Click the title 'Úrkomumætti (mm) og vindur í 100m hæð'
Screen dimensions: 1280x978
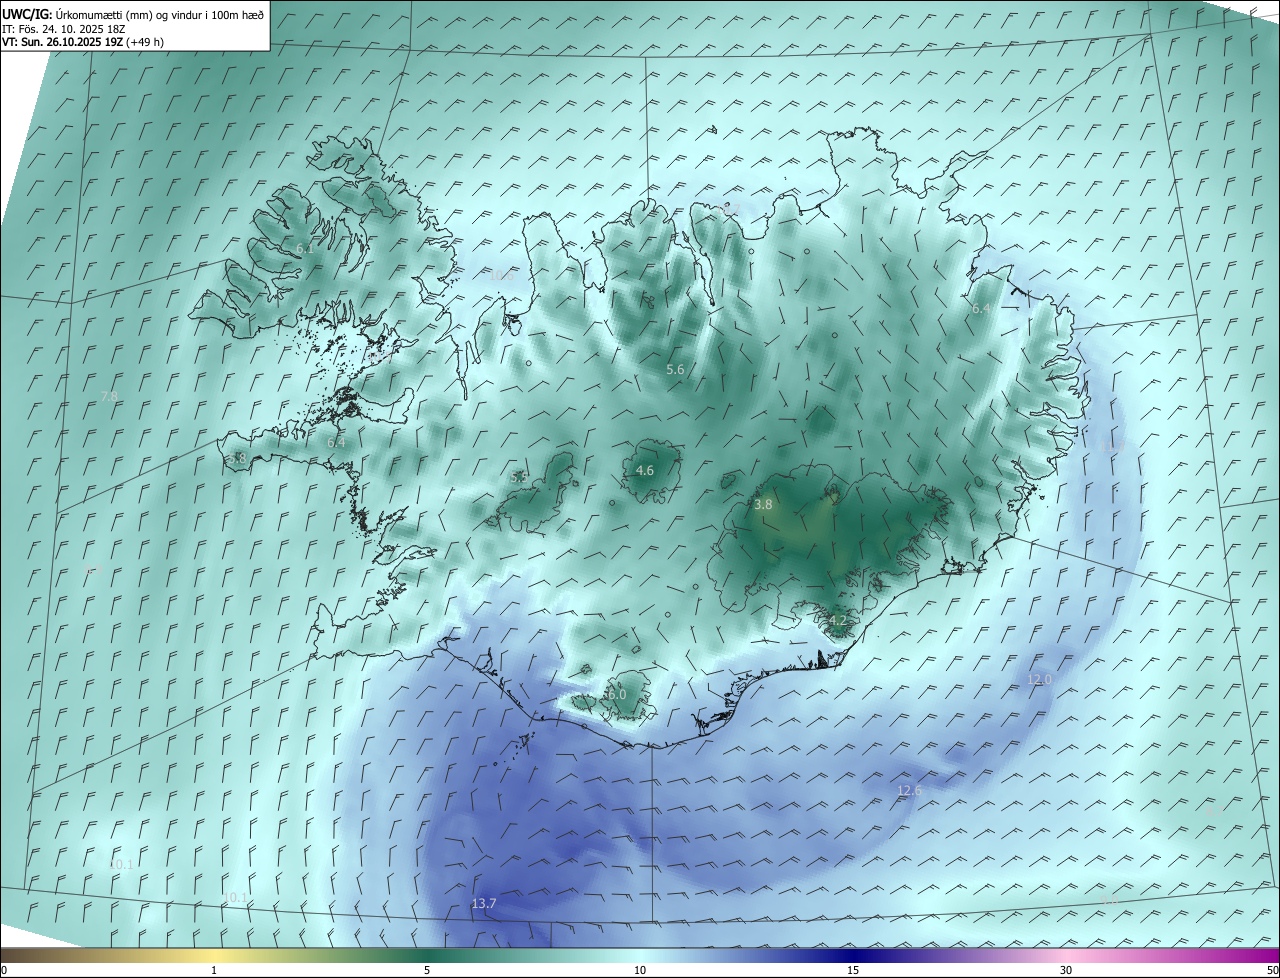158,14
